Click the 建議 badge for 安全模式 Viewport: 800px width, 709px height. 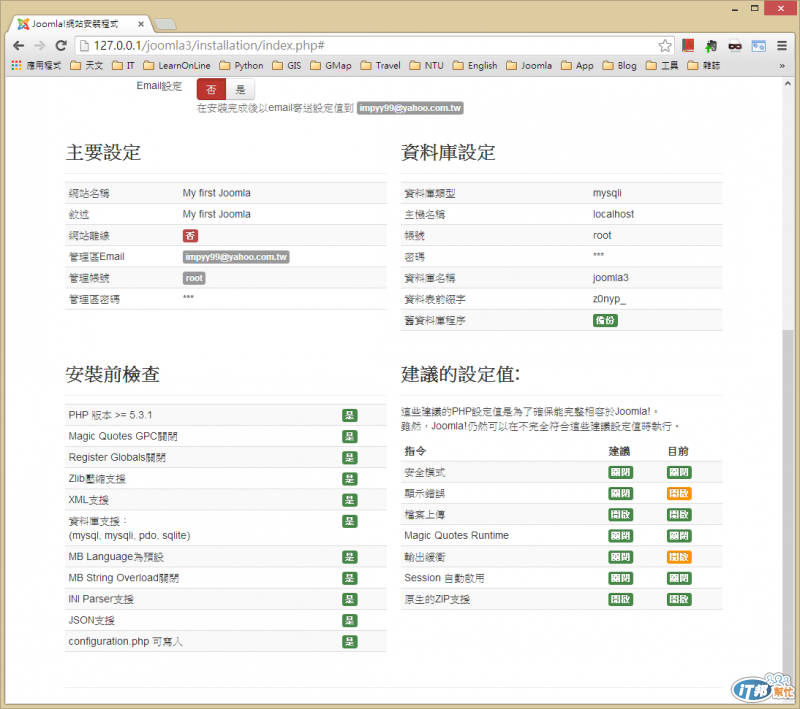click(621, 472)
